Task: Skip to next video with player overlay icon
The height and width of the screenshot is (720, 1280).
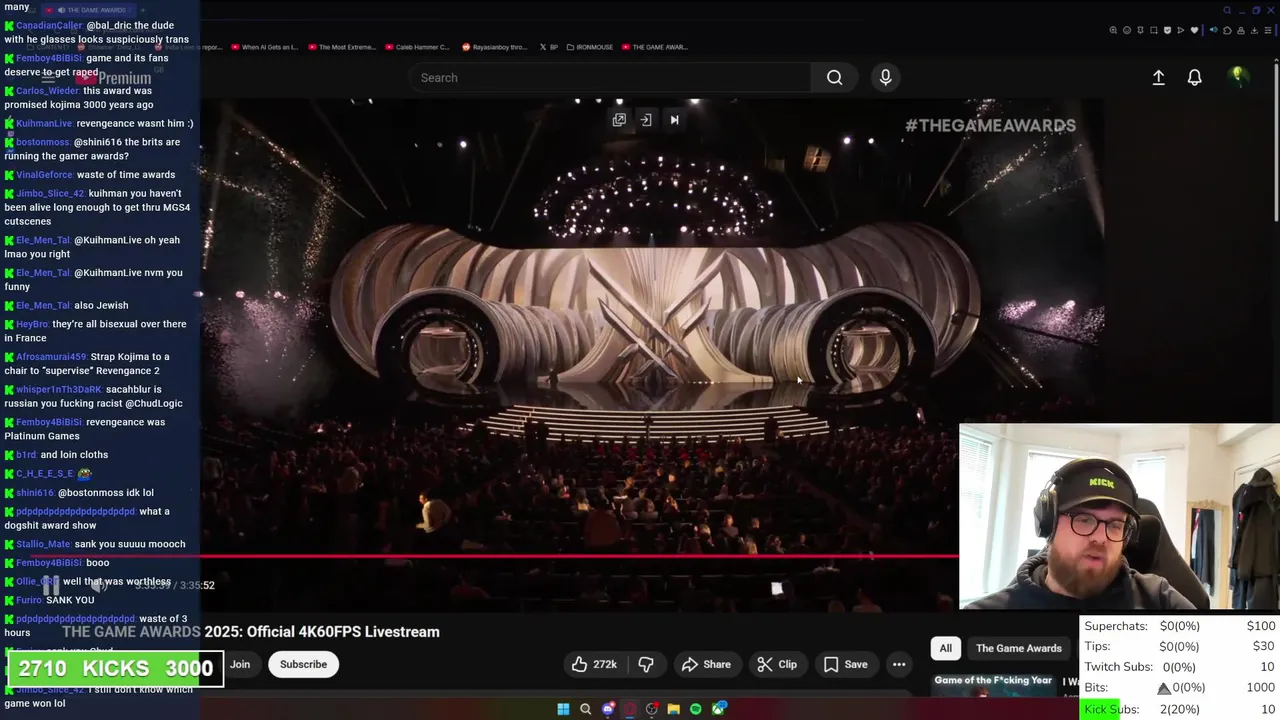Action: [674, 120]
